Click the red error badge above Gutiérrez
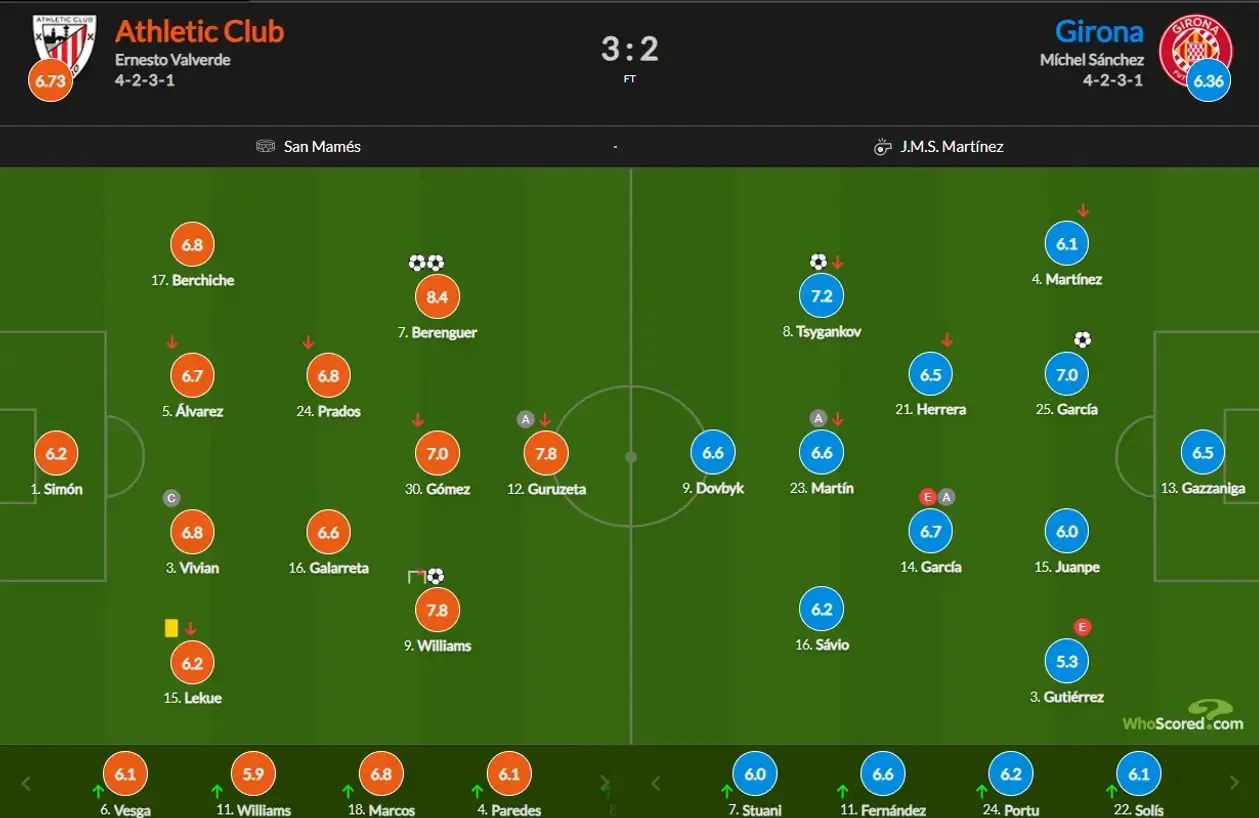Screen dimensions: 1259x818 [x=1082, y=627]
